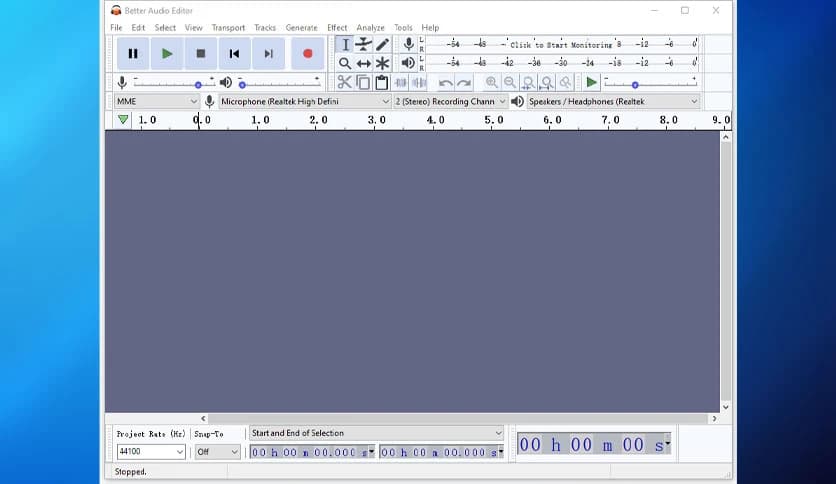The image size is (836, 484).
Task: Open the Recording Channels dropdown
Action: (x=451, y=101)
